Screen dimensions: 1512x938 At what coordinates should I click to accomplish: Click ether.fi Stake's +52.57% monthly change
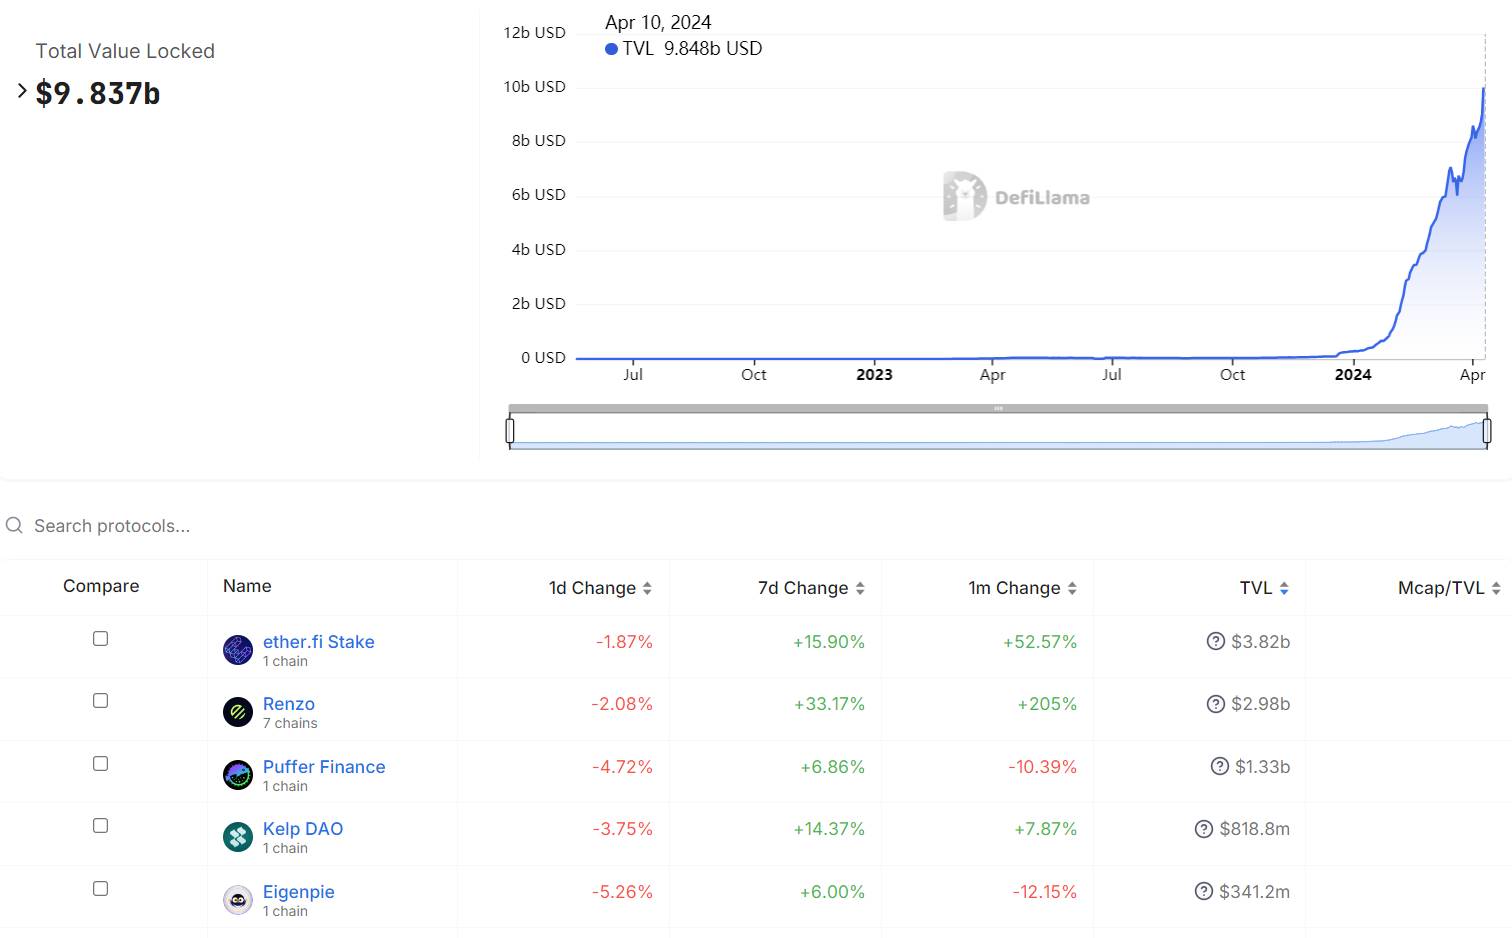[1040, 642]
